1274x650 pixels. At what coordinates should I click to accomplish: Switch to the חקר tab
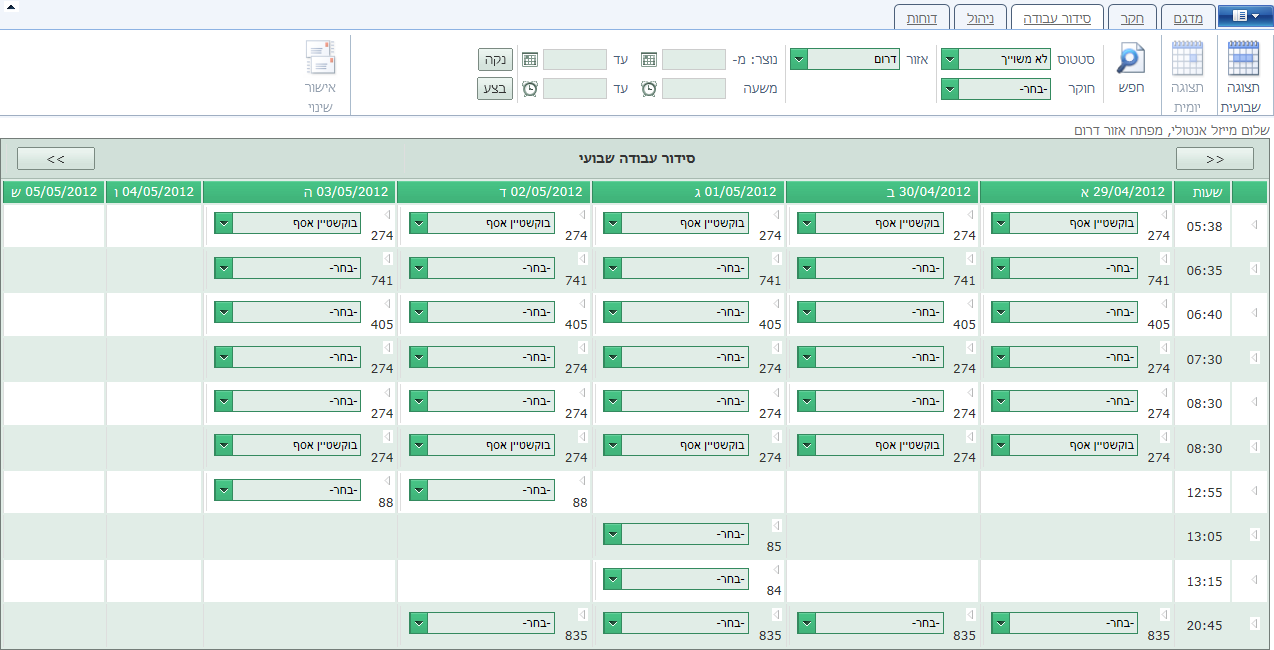(1133, 18)
